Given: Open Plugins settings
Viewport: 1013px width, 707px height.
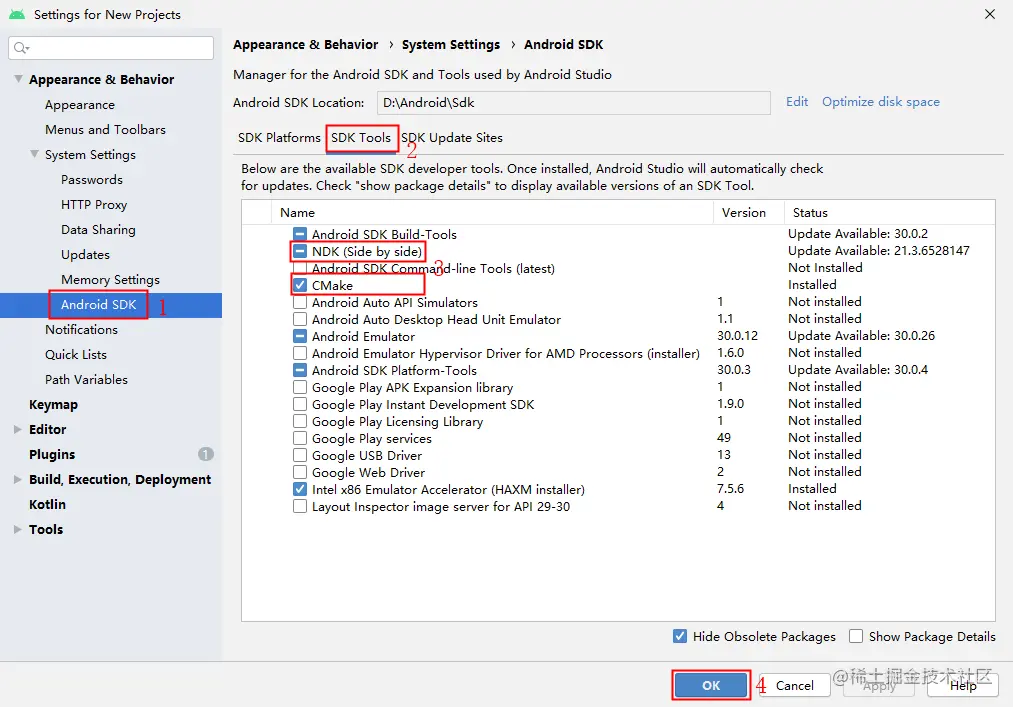Looking at the screenshot, I should coord(52,454).
